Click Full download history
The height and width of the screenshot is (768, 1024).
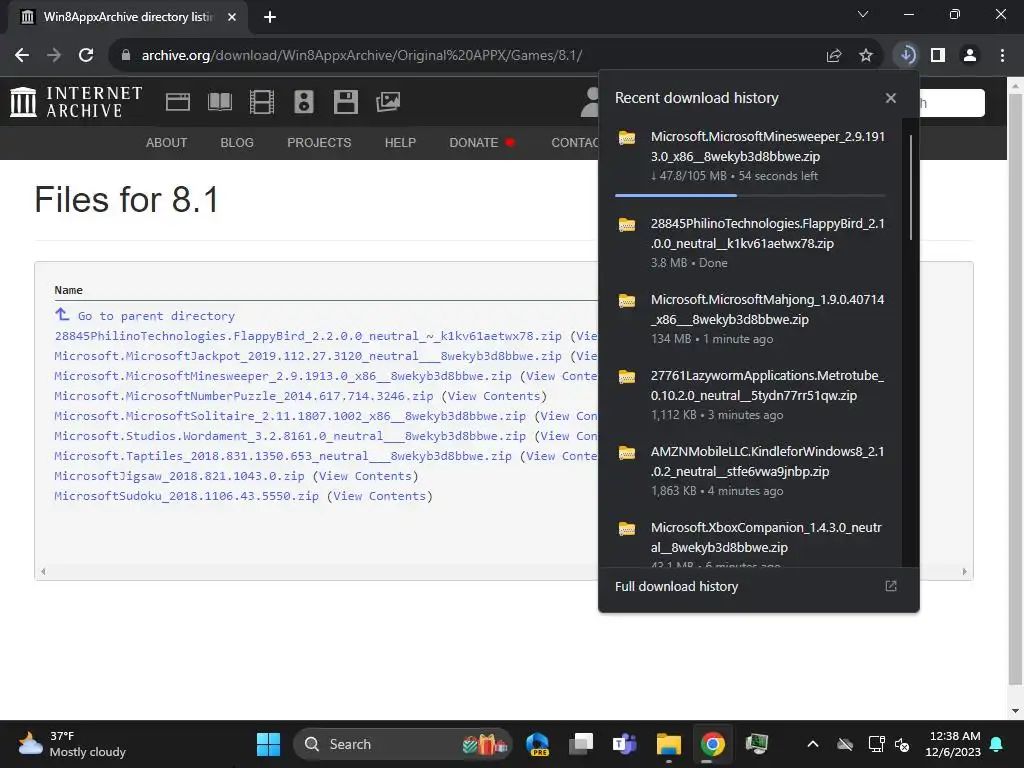[x=676, y=586]
